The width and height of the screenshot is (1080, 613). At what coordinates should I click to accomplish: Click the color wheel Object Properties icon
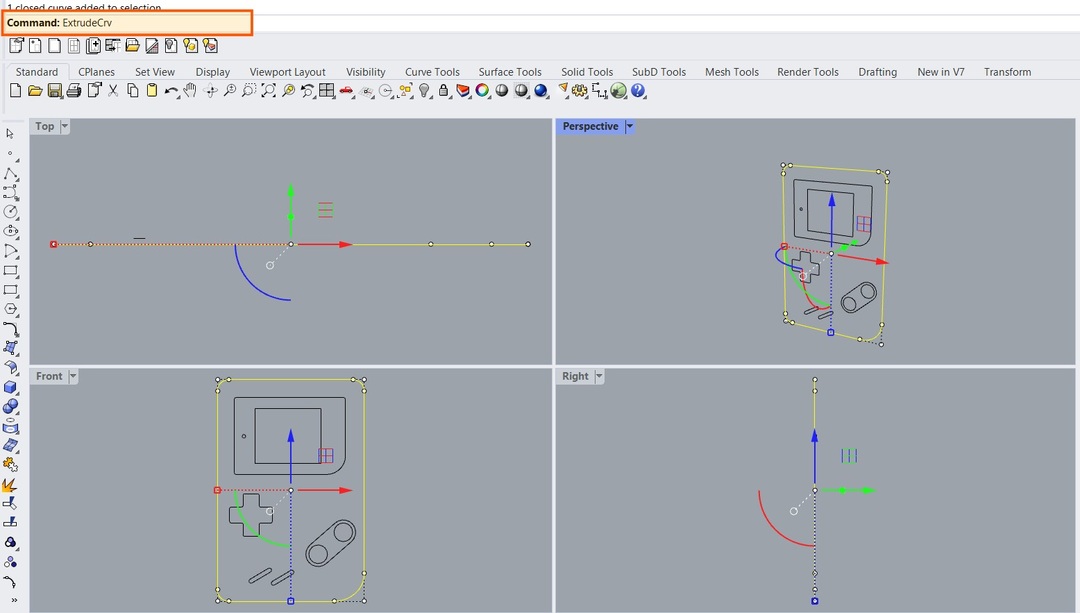(x=482, y=90)
